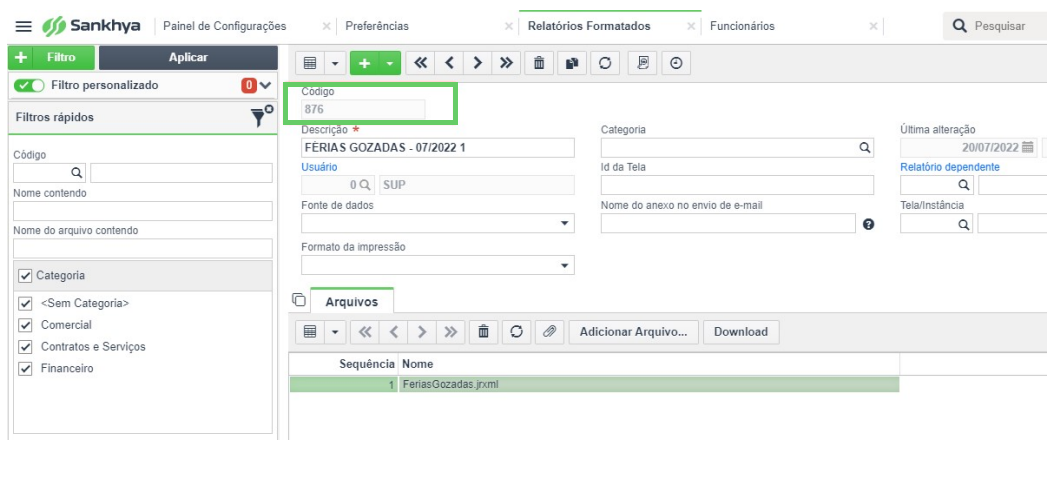Image resolution: width=1061 pixels, height=503 pixels.
Task: Open the clock history icon
Action: [x=676, y=63]
